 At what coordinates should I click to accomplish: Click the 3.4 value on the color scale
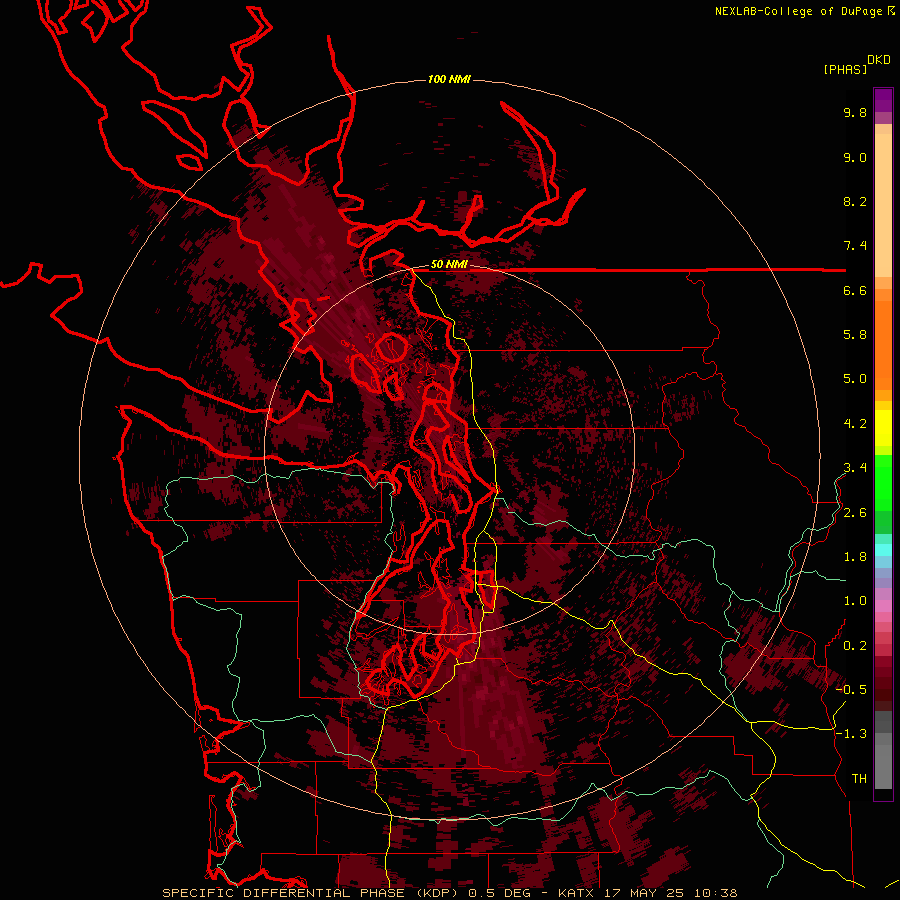855,468
